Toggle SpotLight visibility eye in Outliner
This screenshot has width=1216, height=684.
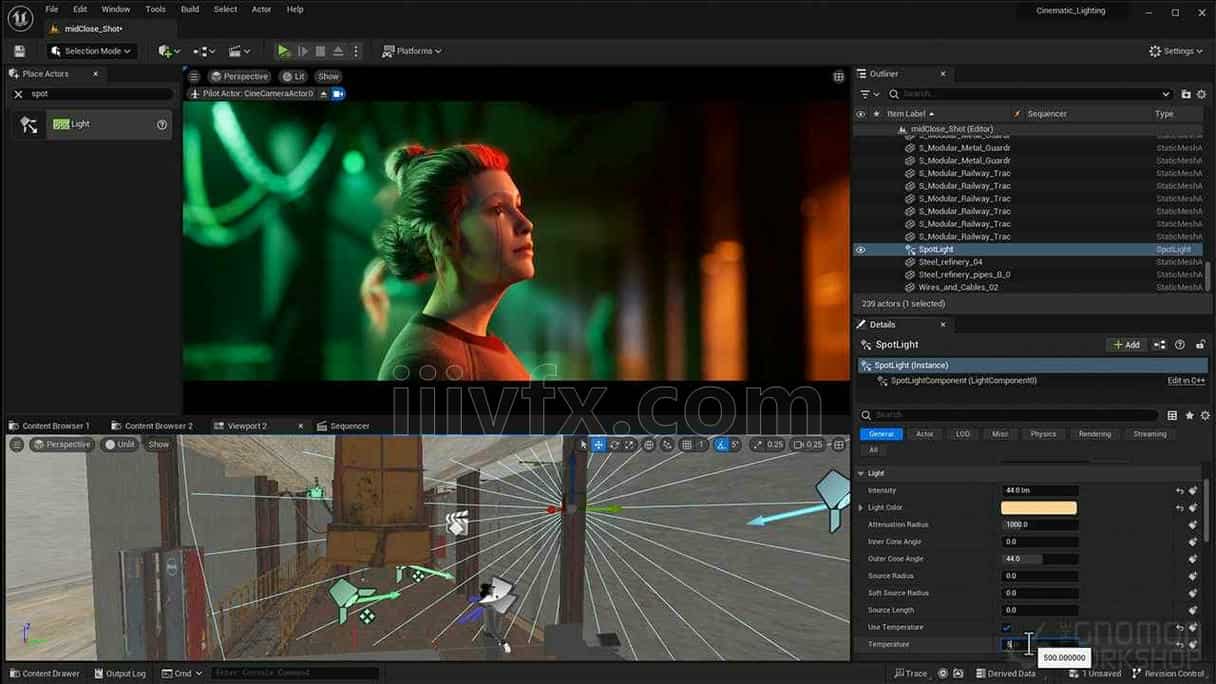[x=860, y=250]
